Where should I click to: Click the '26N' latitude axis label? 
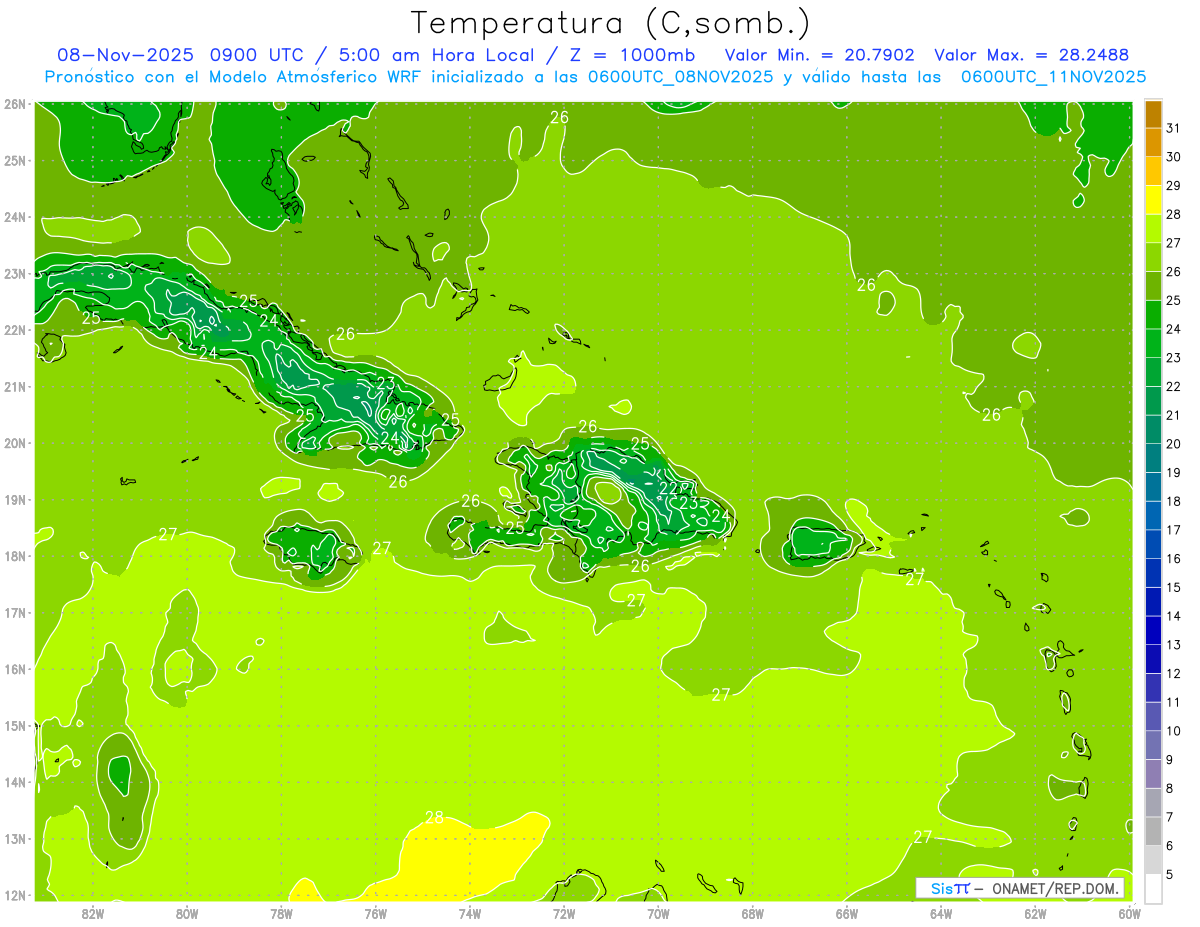point(14,104)
